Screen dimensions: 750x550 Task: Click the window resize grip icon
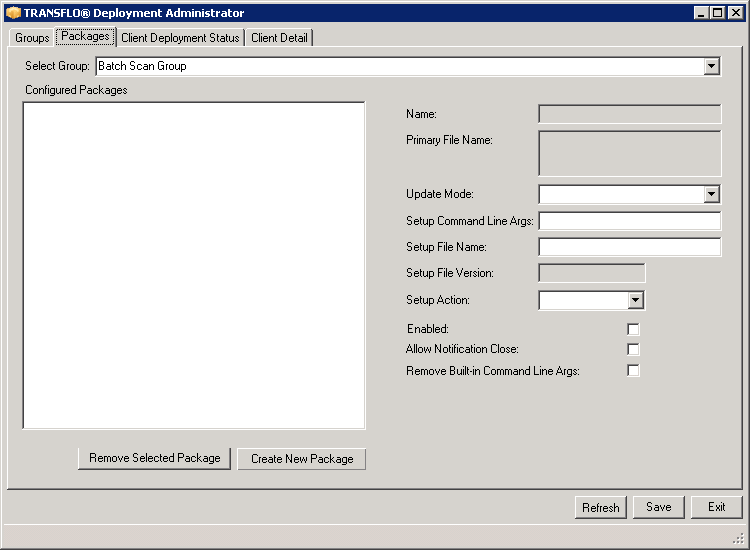coord(739,539)
